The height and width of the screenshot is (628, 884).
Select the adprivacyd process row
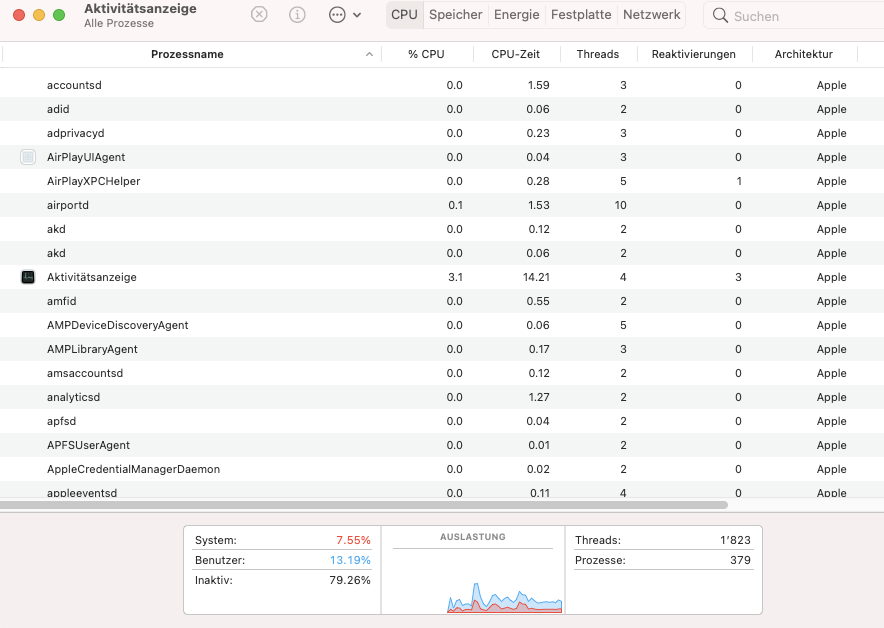[442, 133]
